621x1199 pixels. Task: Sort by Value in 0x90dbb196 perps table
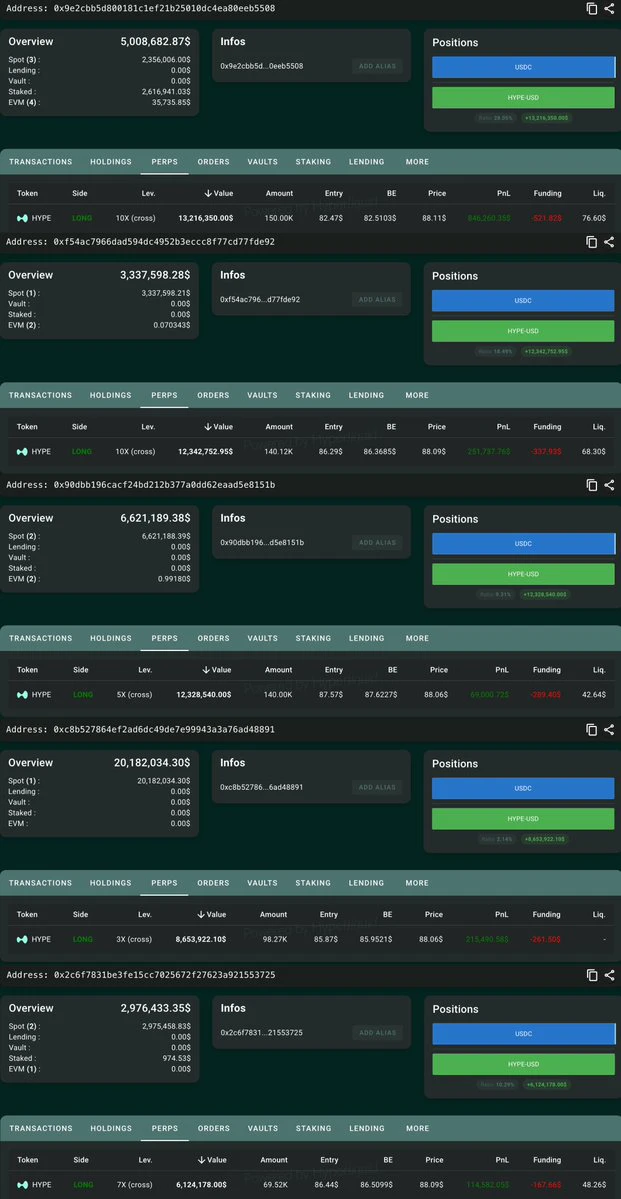click(x=216, y=670)
